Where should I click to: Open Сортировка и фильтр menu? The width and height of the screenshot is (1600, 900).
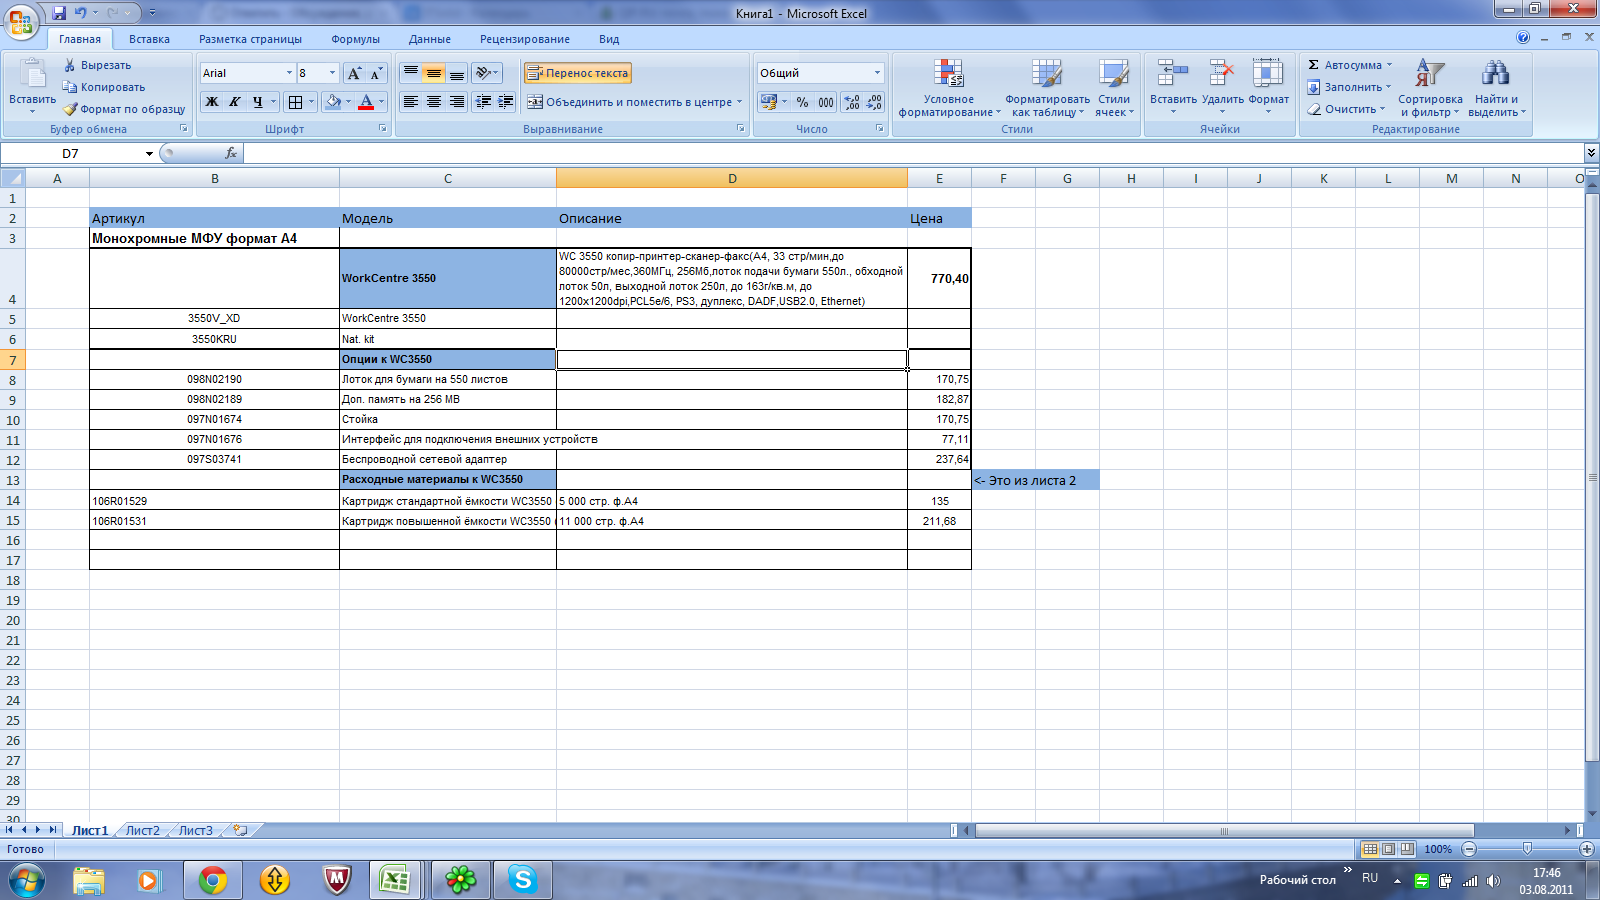coord(1430,88)
